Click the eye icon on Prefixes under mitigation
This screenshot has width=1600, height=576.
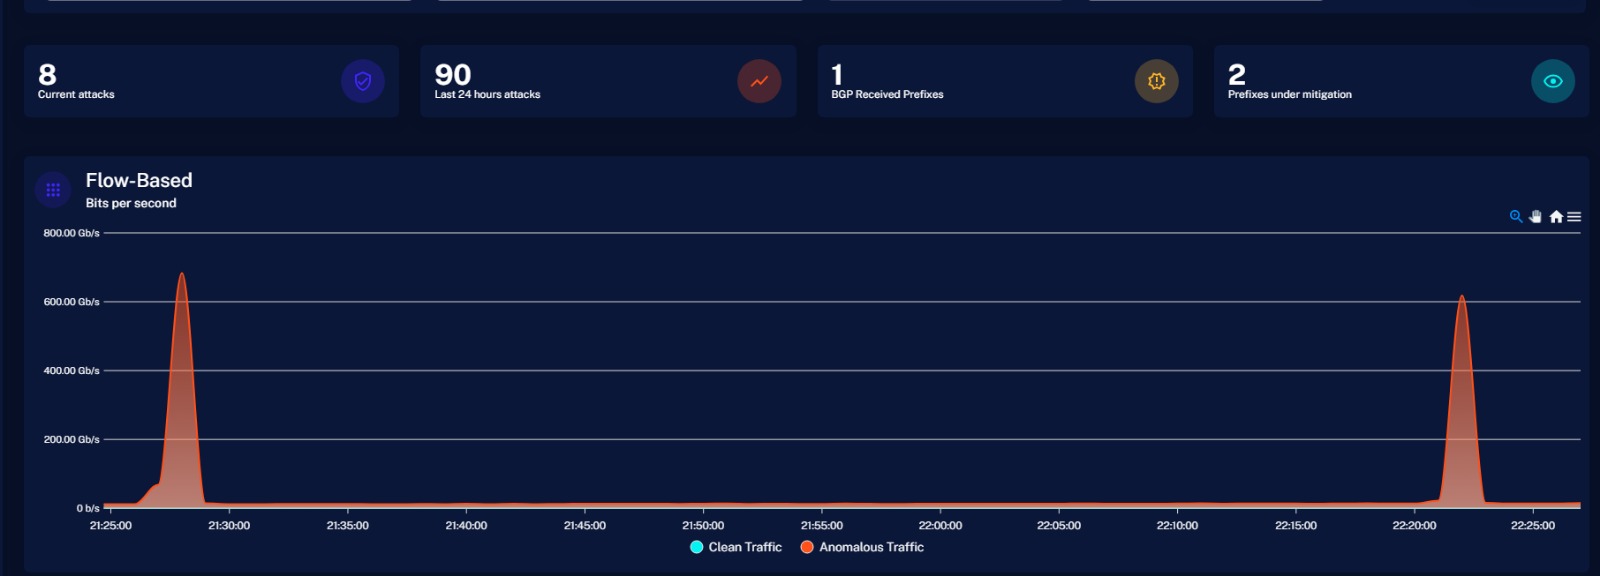[x=1552, y=81]
